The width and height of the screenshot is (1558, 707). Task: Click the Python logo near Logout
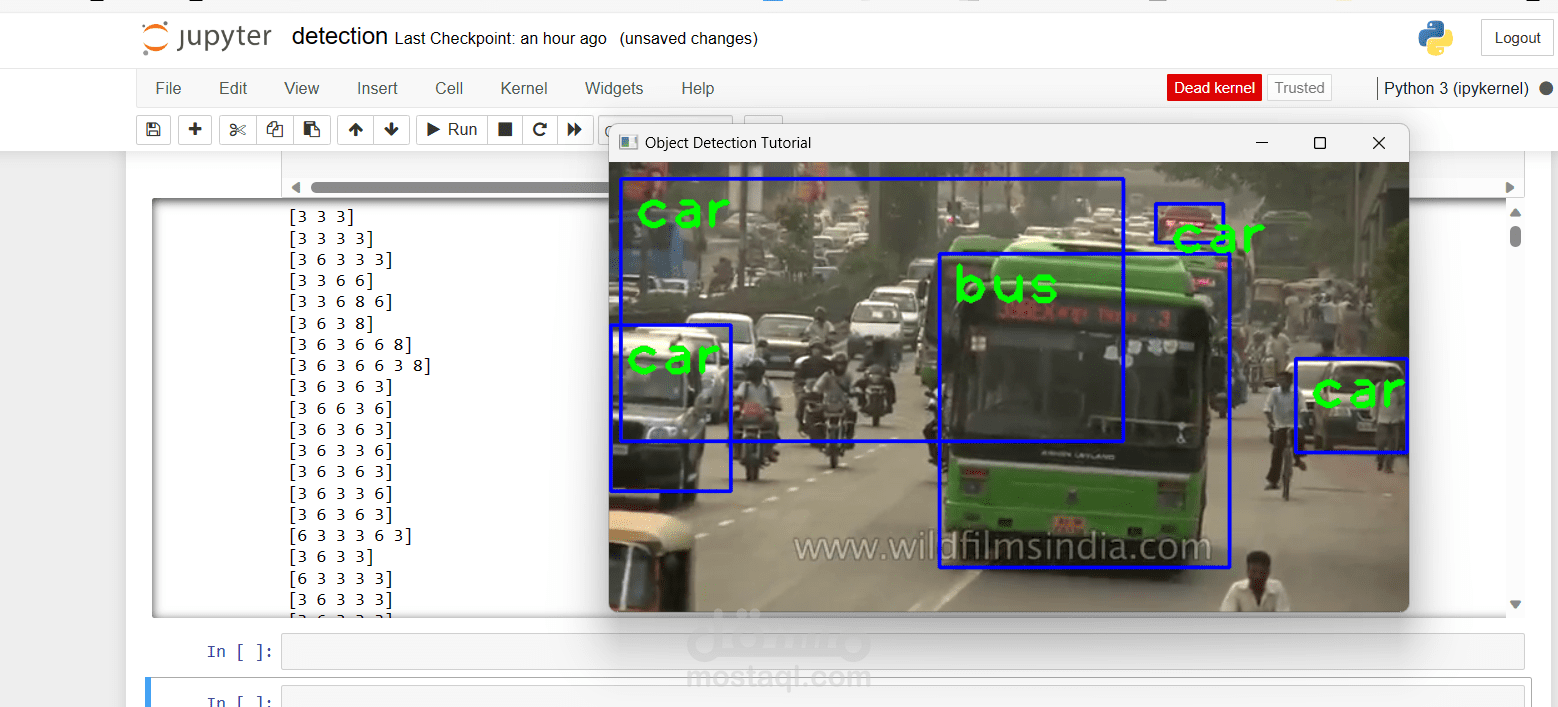point(1435,38)
